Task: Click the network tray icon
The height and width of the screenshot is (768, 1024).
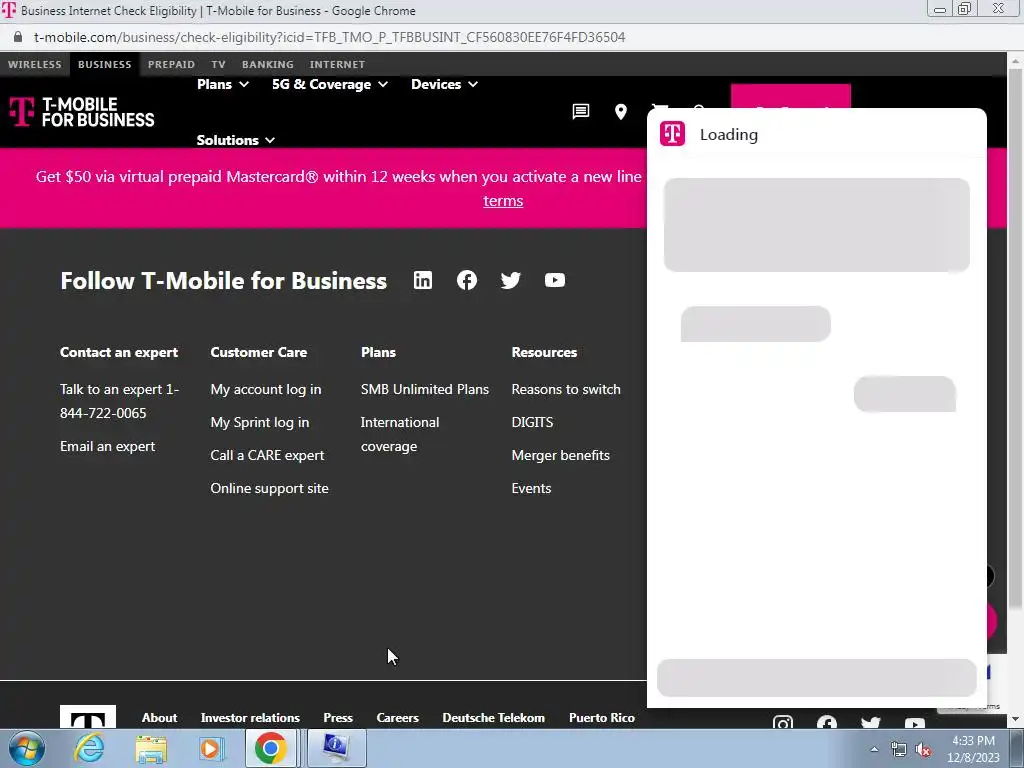Action: click(899, 750)
